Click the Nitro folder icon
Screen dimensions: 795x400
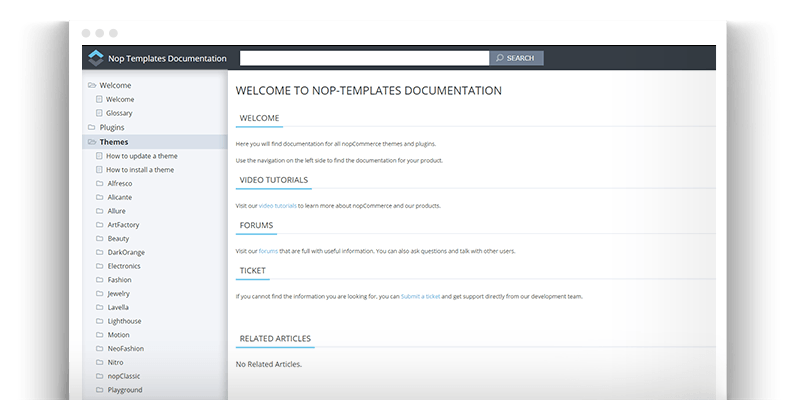tap(99, 361)
